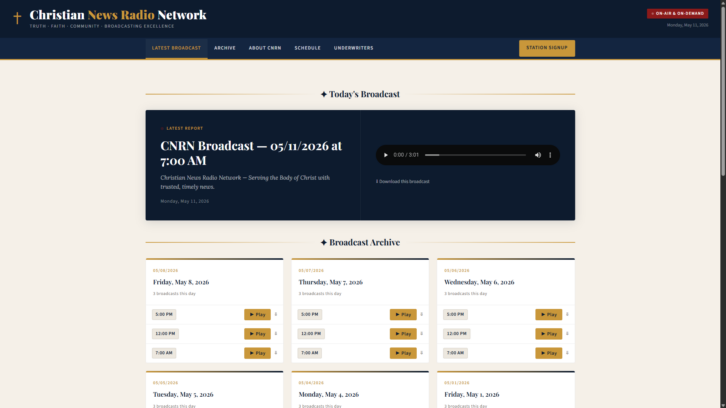
Task: Play Friday May 8 5:00 PM broadcast
Action: 257,314
